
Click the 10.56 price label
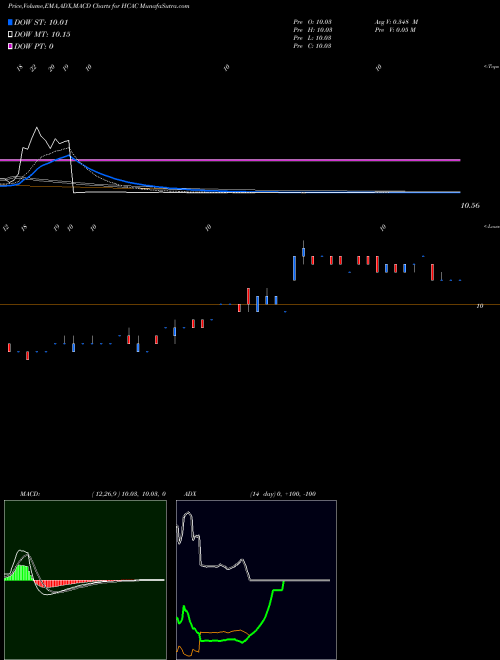pos(470,206)
